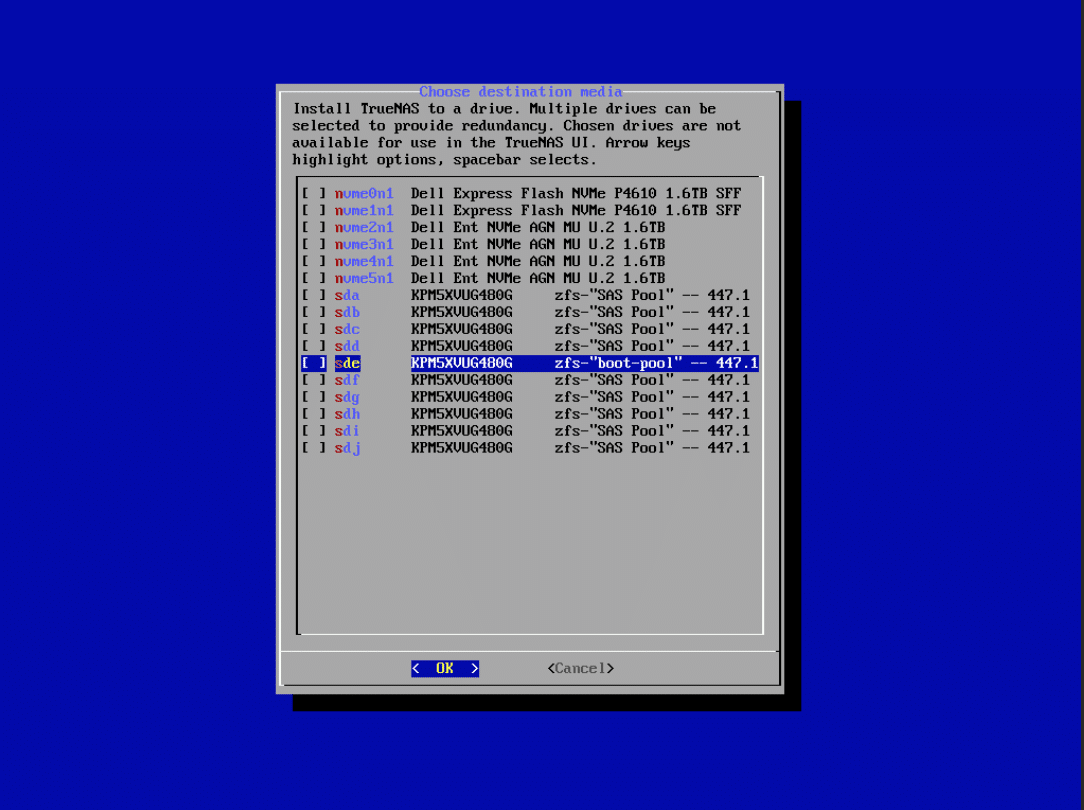Mark the nvme5n1 checkbox
Image resolution: width=1084 pixels, height=810 pixels.
point(313,278)
